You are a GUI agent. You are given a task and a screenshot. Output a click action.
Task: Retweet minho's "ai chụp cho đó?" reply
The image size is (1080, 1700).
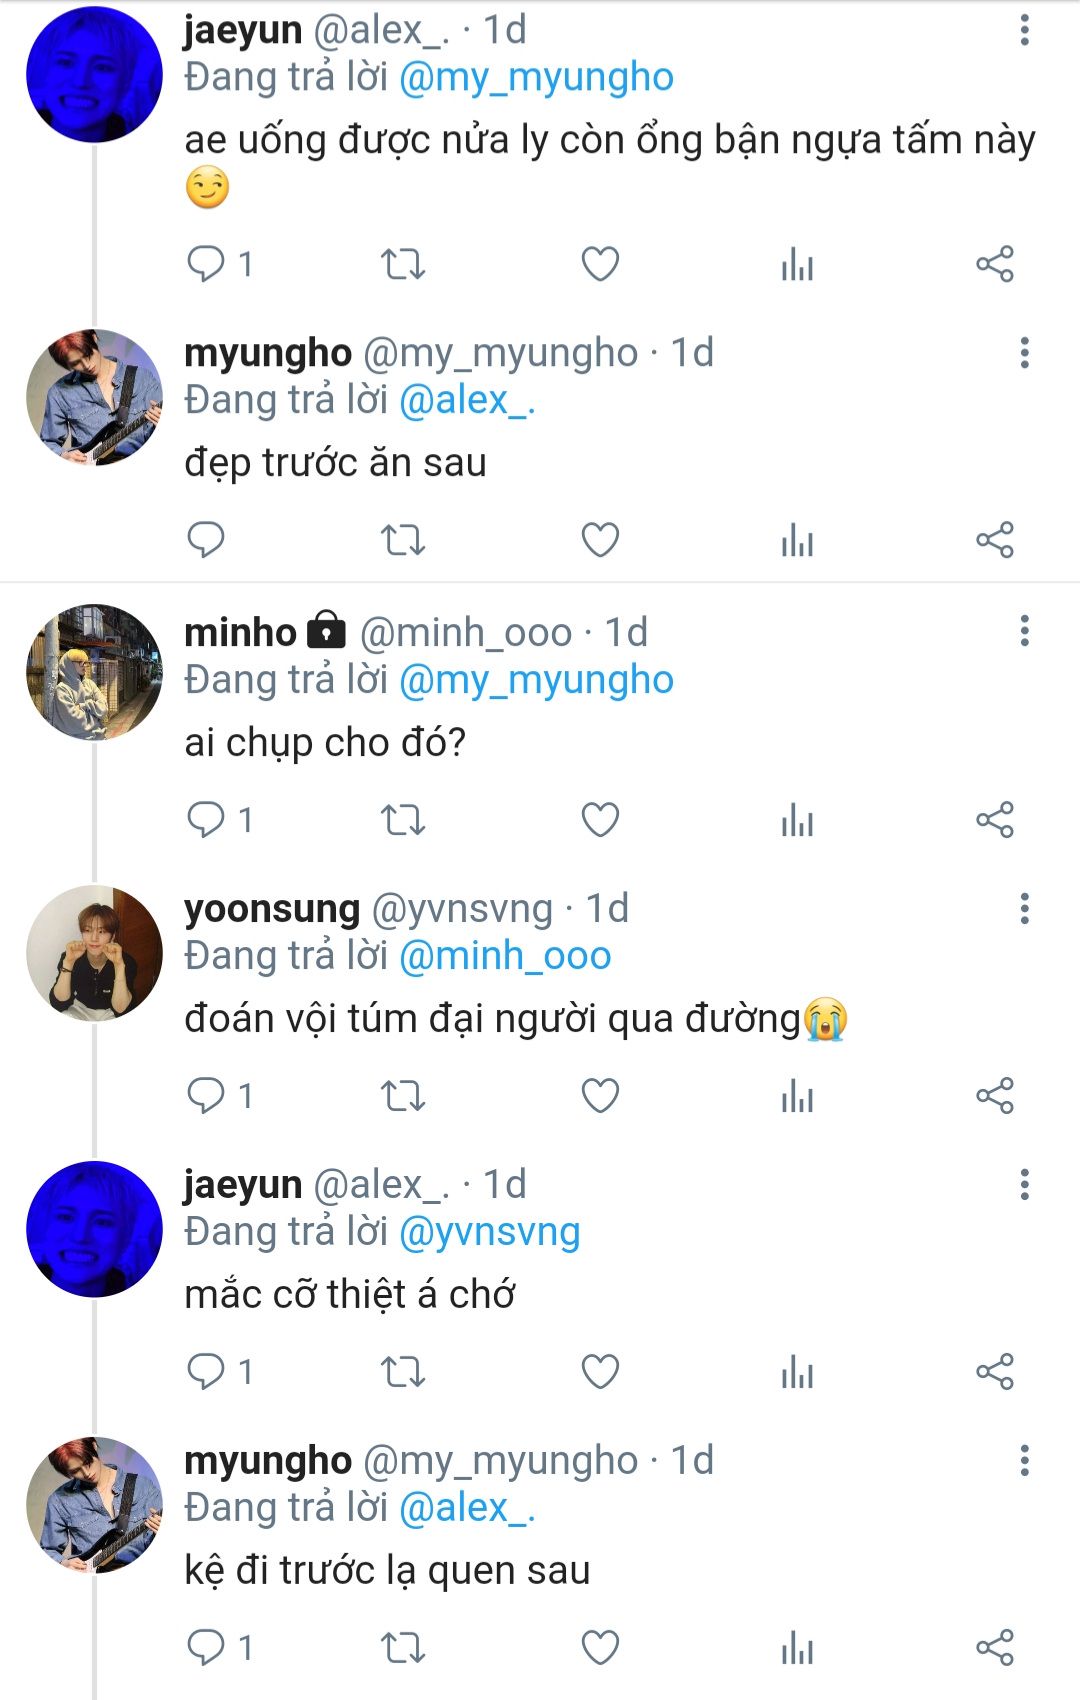403,820
